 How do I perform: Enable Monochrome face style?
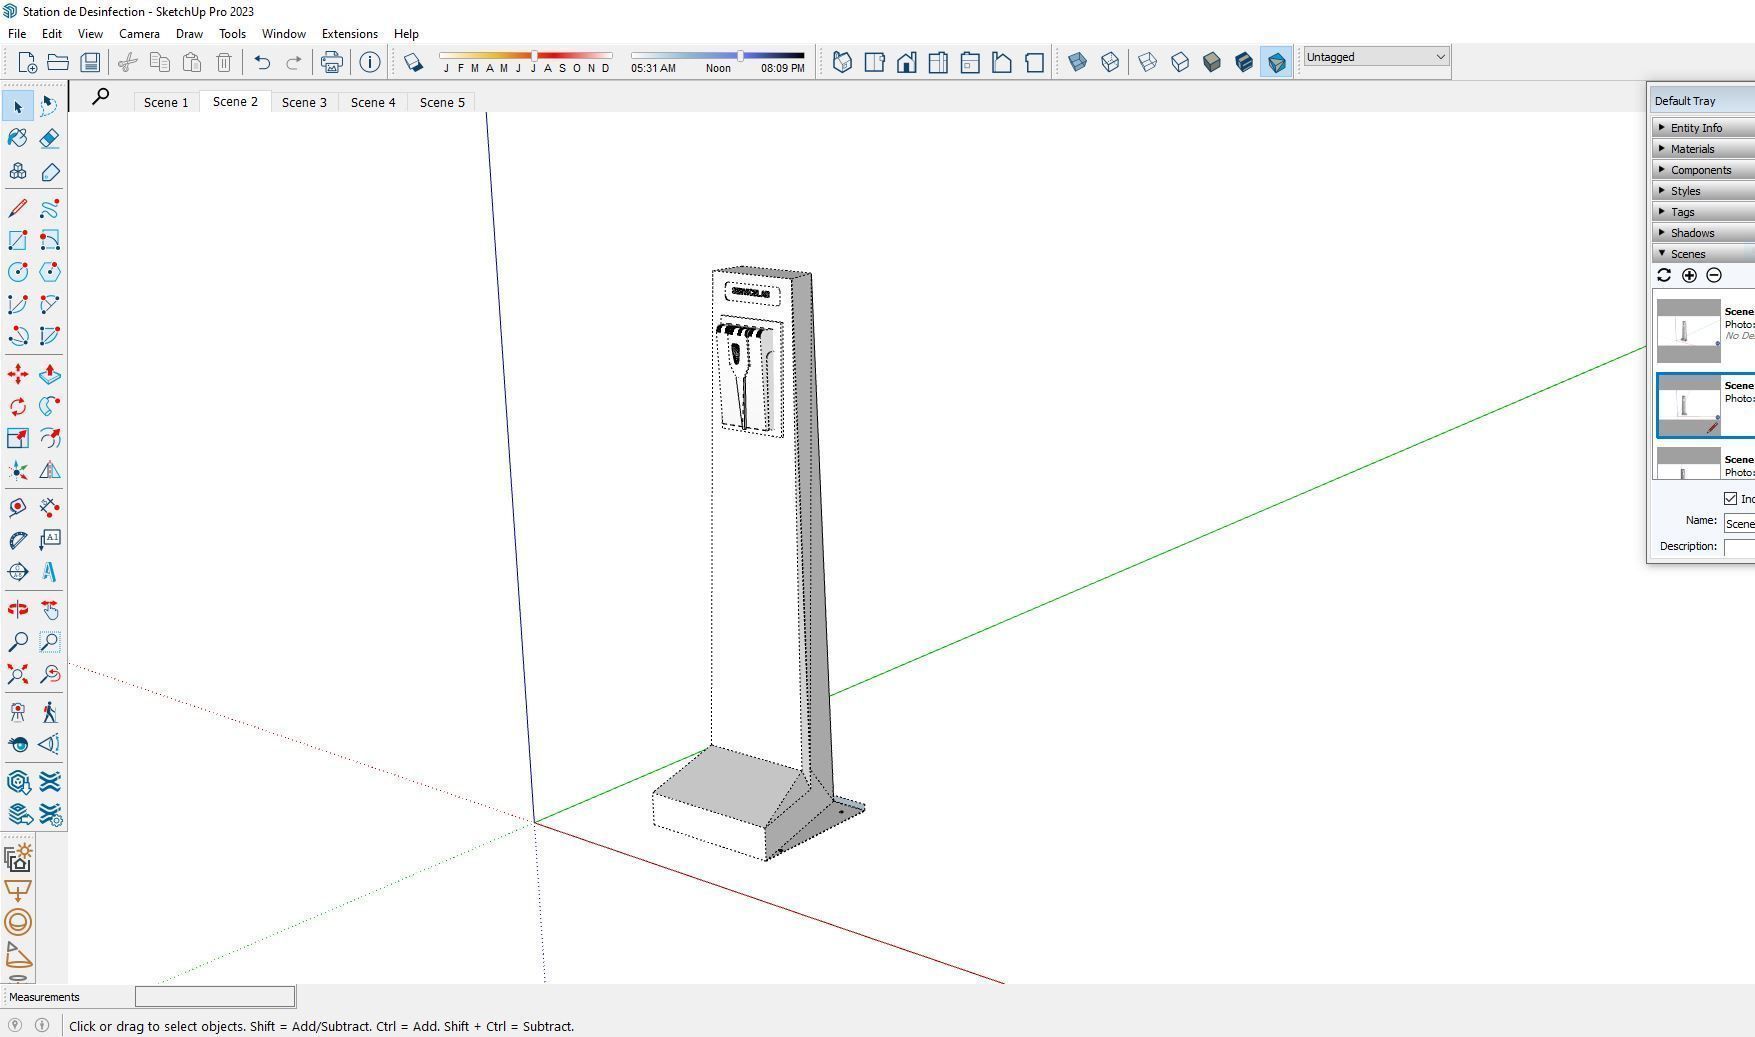(x=1276, y=63)
